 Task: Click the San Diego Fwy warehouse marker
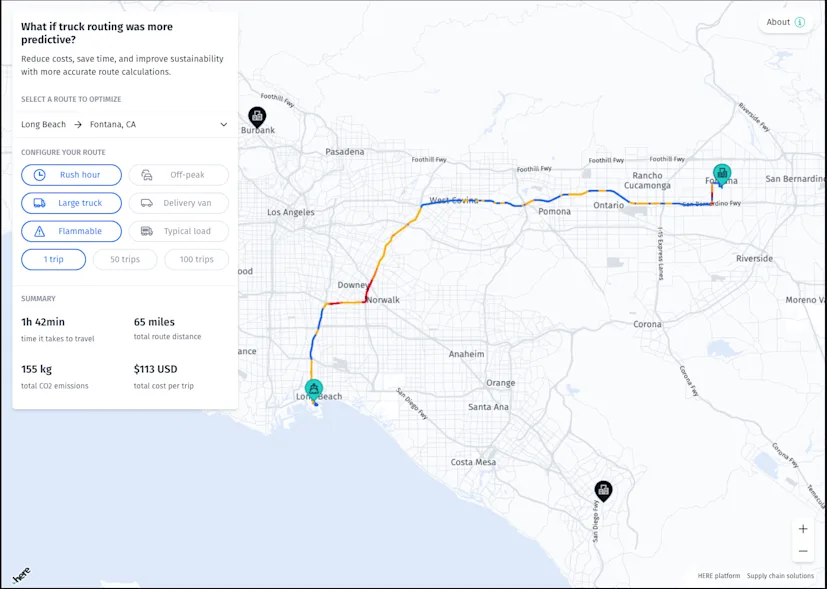[603, 491]
